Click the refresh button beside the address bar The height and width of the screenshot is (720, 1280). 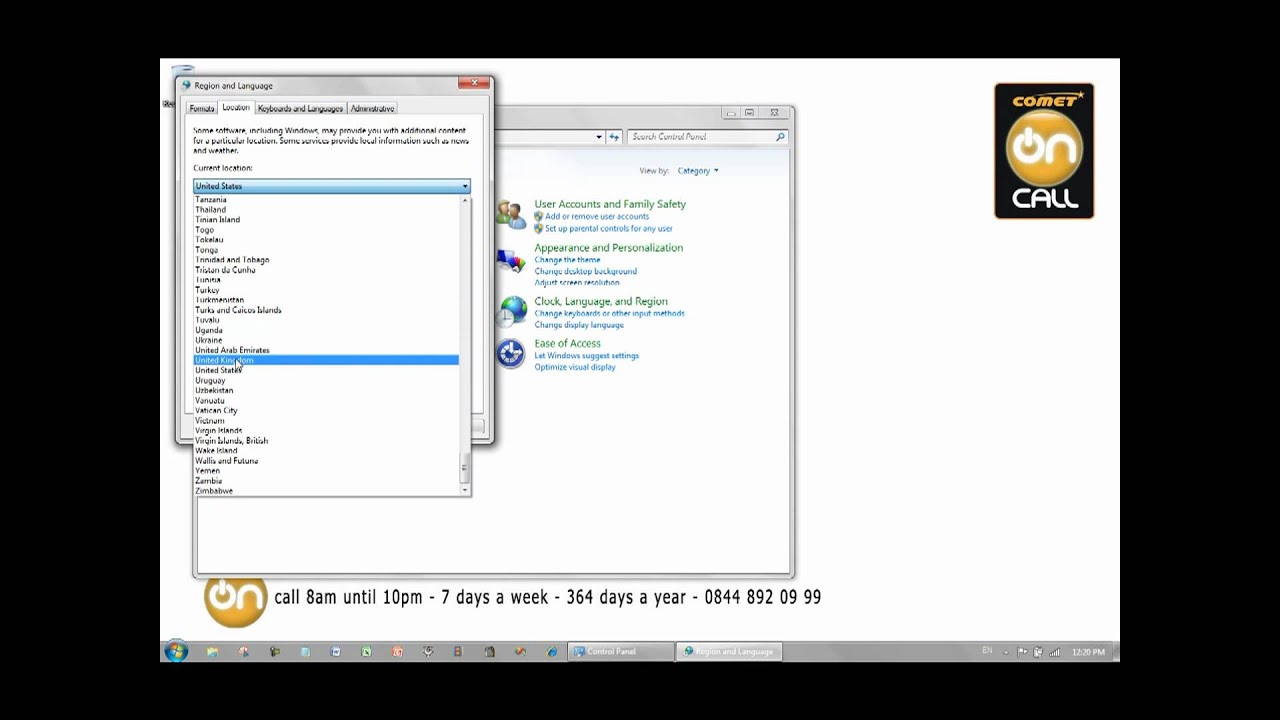coord(614,137)
